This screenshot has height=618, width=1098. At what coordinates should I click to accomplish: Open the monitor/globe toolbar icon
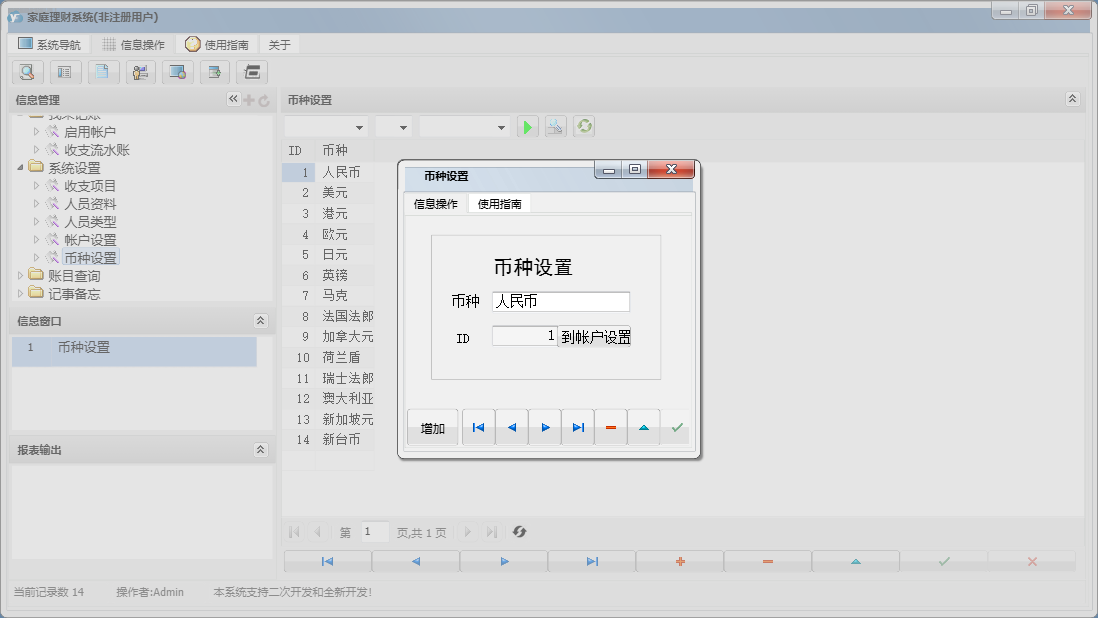pos(178,72)
